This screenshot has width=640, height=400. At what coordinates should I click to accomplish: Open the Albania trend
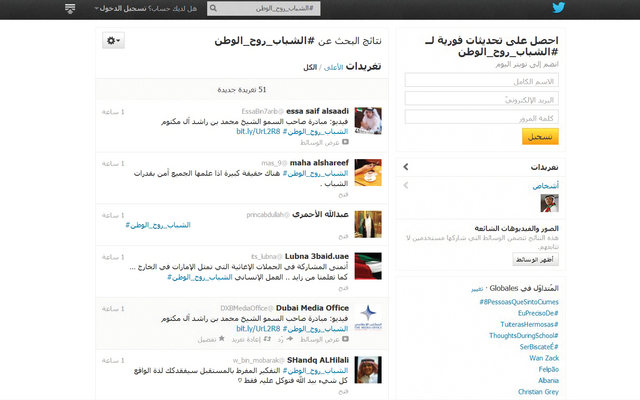[x=548, y=380]
